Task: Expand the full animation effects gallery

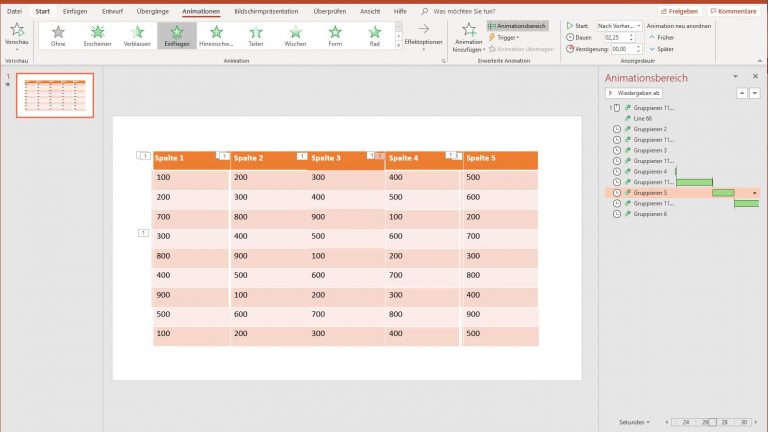Action: pyautogui.click(x=399, y=45)
